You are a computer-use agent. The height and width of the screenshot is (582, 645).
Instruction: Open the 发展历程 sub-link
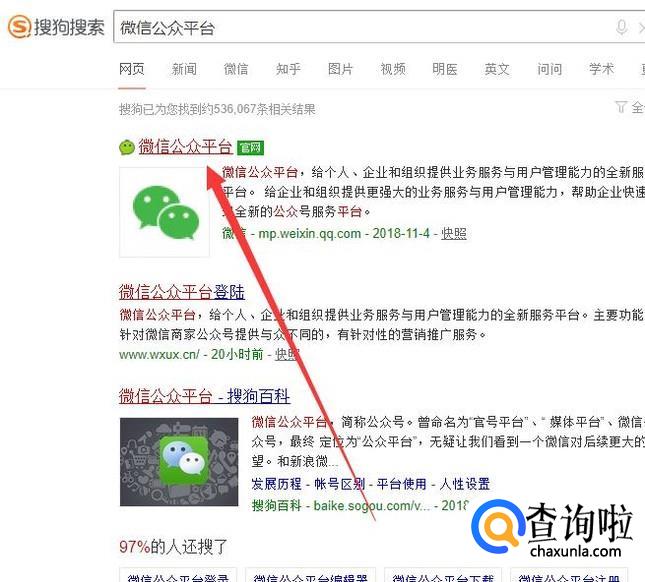coord(276,484)
